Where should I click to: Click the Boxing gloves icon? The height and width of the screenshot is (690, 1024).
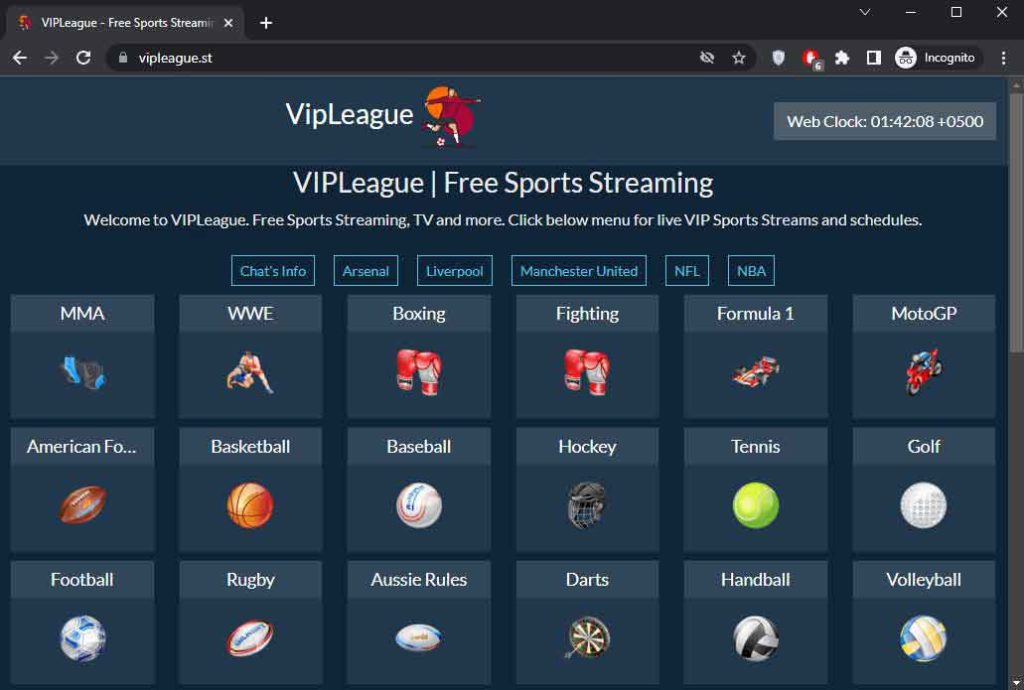(418, 372)
